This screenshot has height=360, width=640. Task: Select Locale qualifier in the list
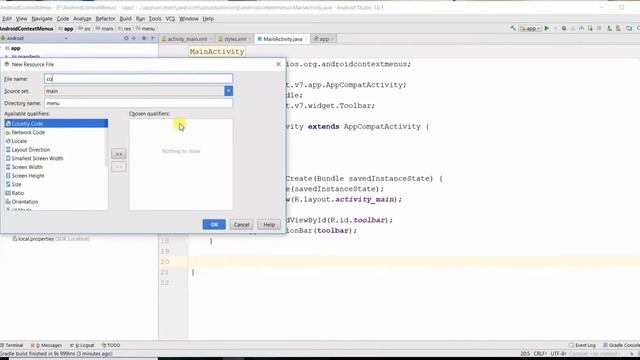click(56, 141)
